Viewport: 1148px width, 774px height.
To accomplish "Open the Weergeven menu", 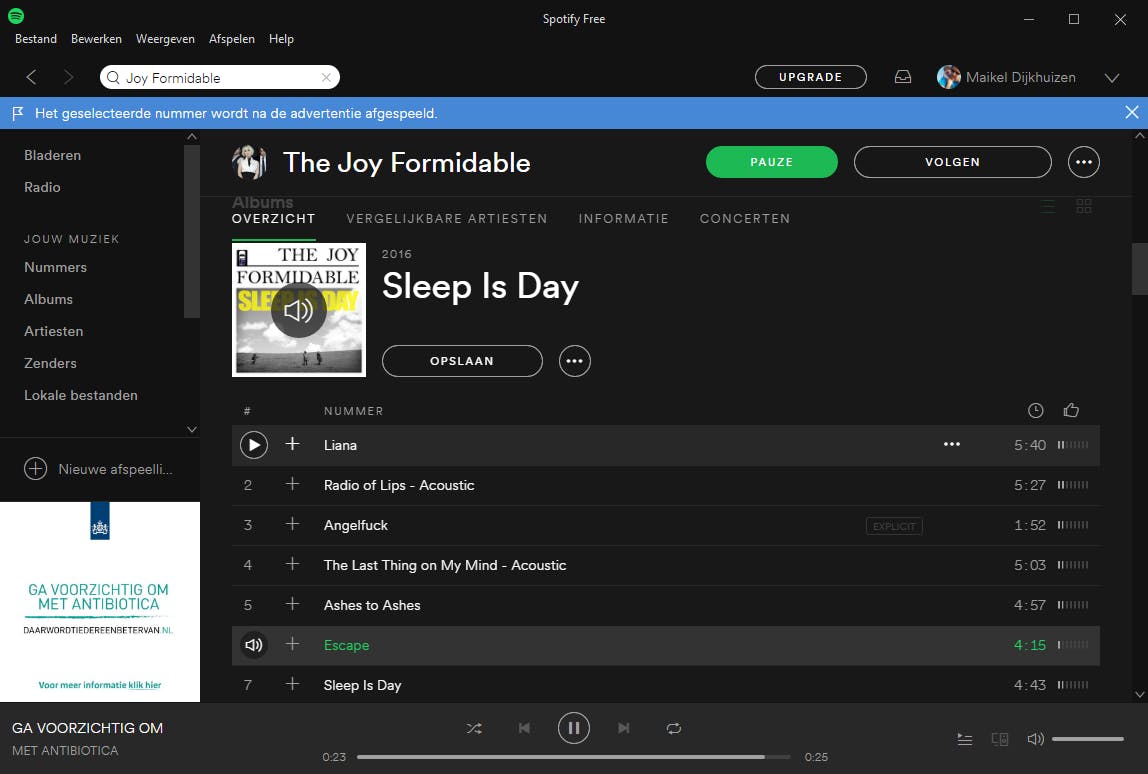I will click(x=165, y=39).
